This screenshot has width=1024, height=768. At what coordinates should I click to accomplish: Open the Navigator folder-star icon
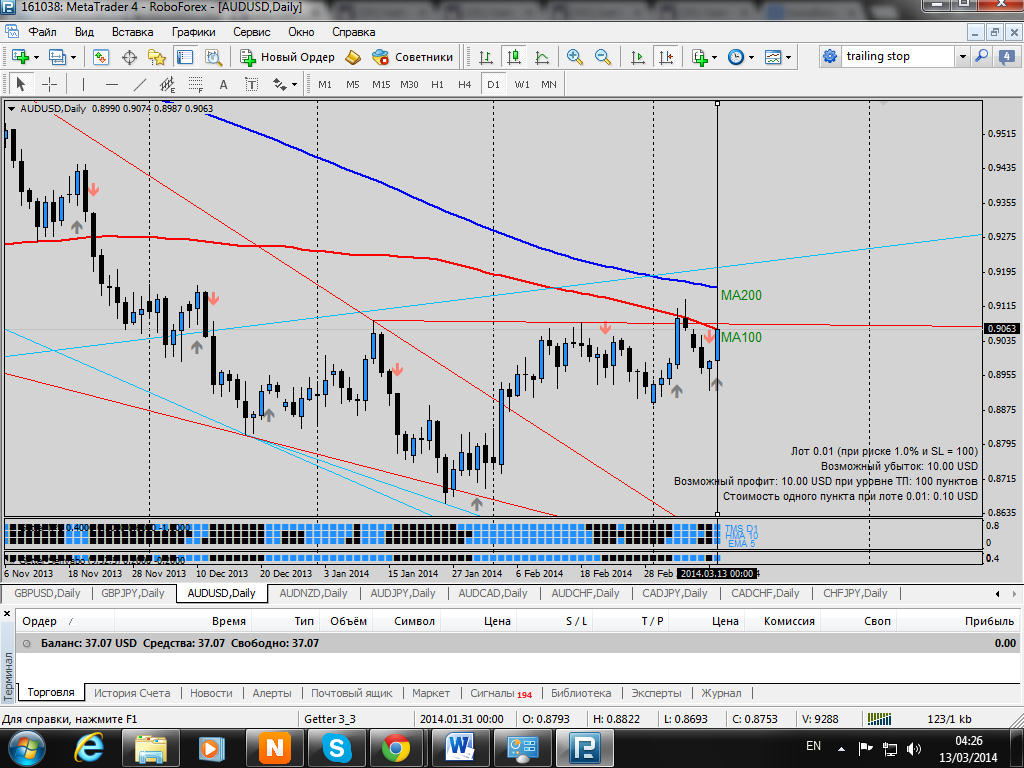point(157,57)
